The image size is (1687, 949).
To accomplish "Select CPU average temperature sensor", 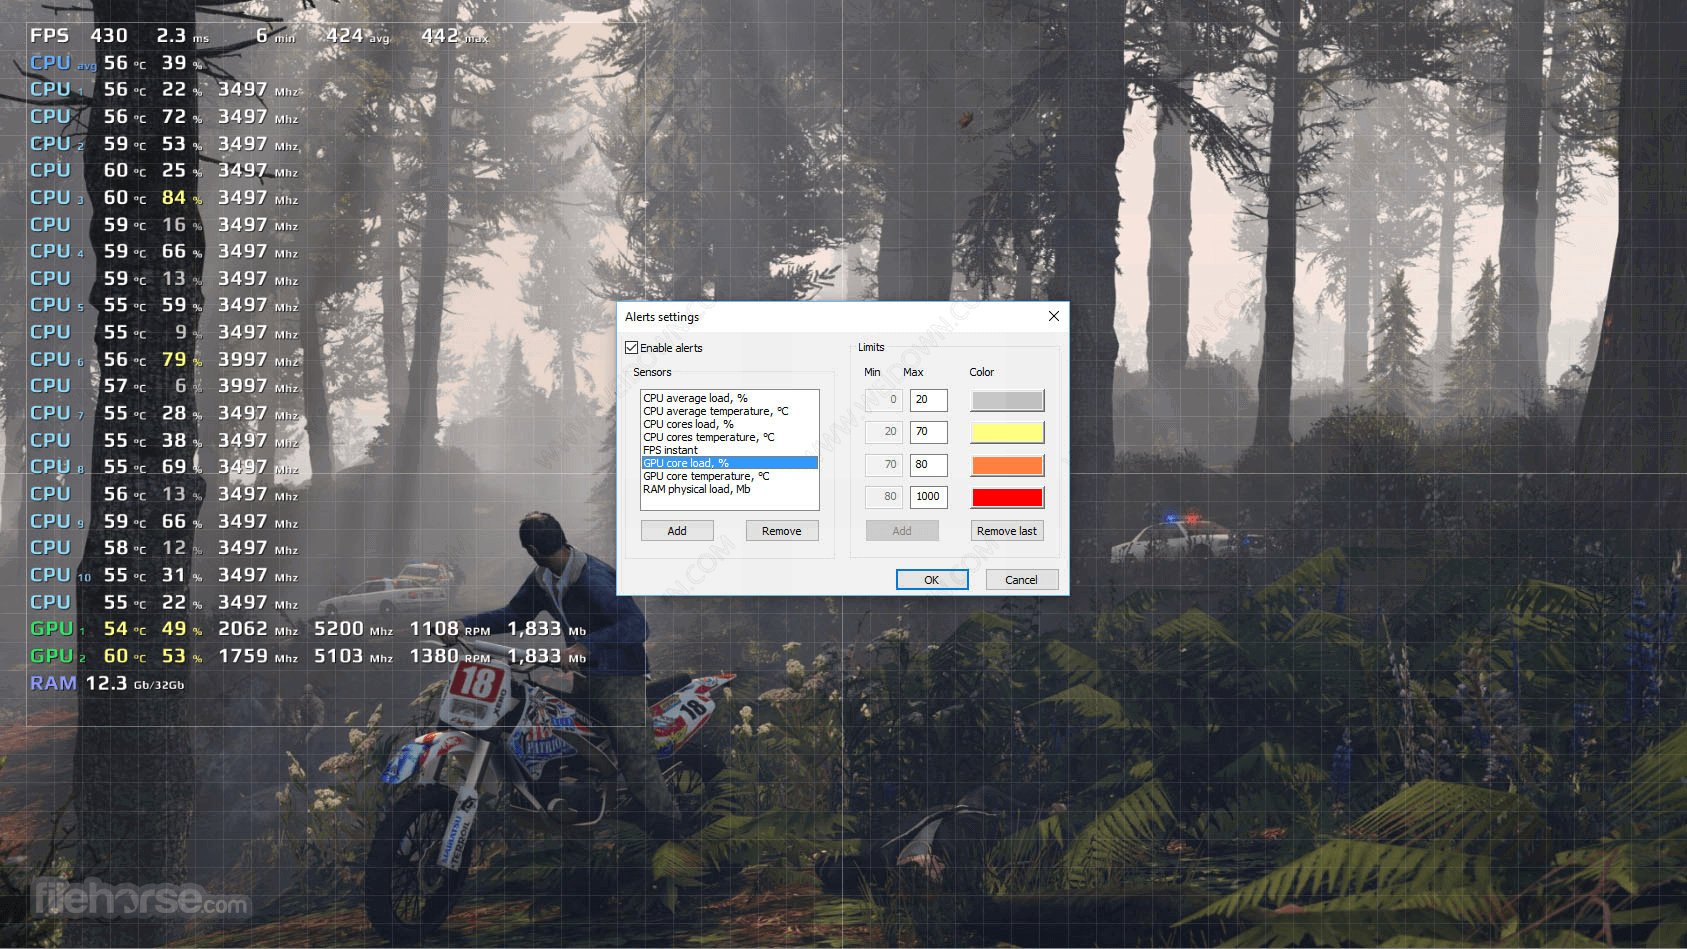I will coord(715,411).
